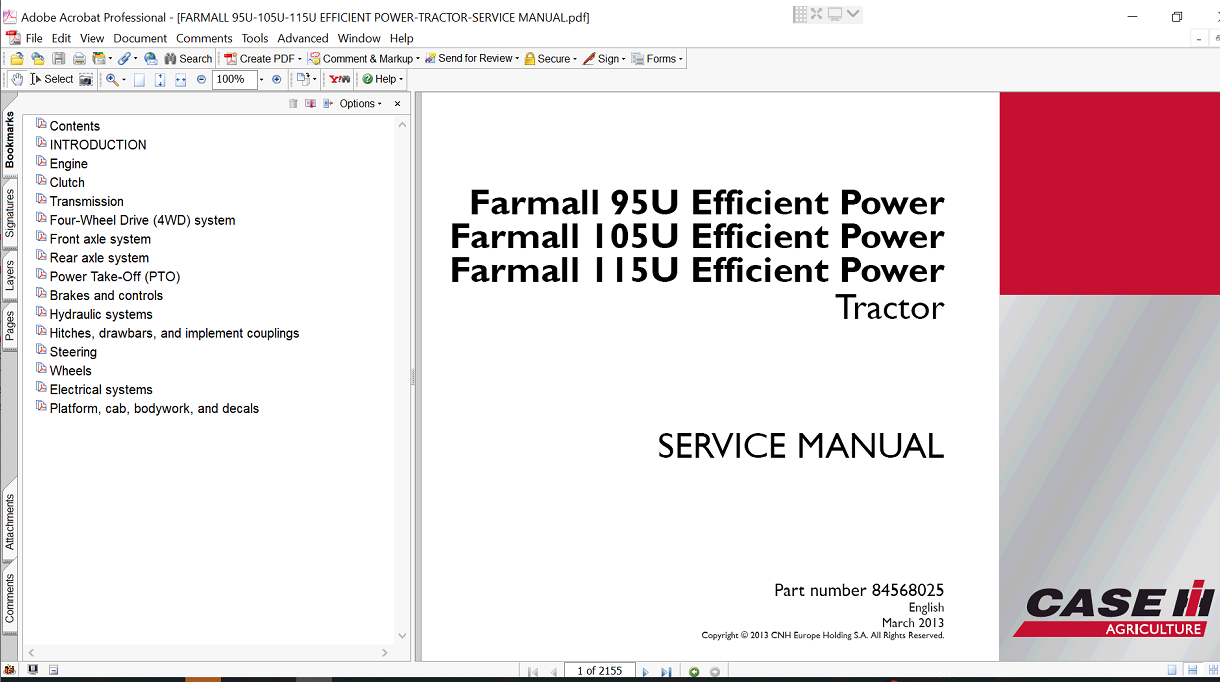1220x682 pixels.
Task: Open the Document menu
Action: click(140, 38)
